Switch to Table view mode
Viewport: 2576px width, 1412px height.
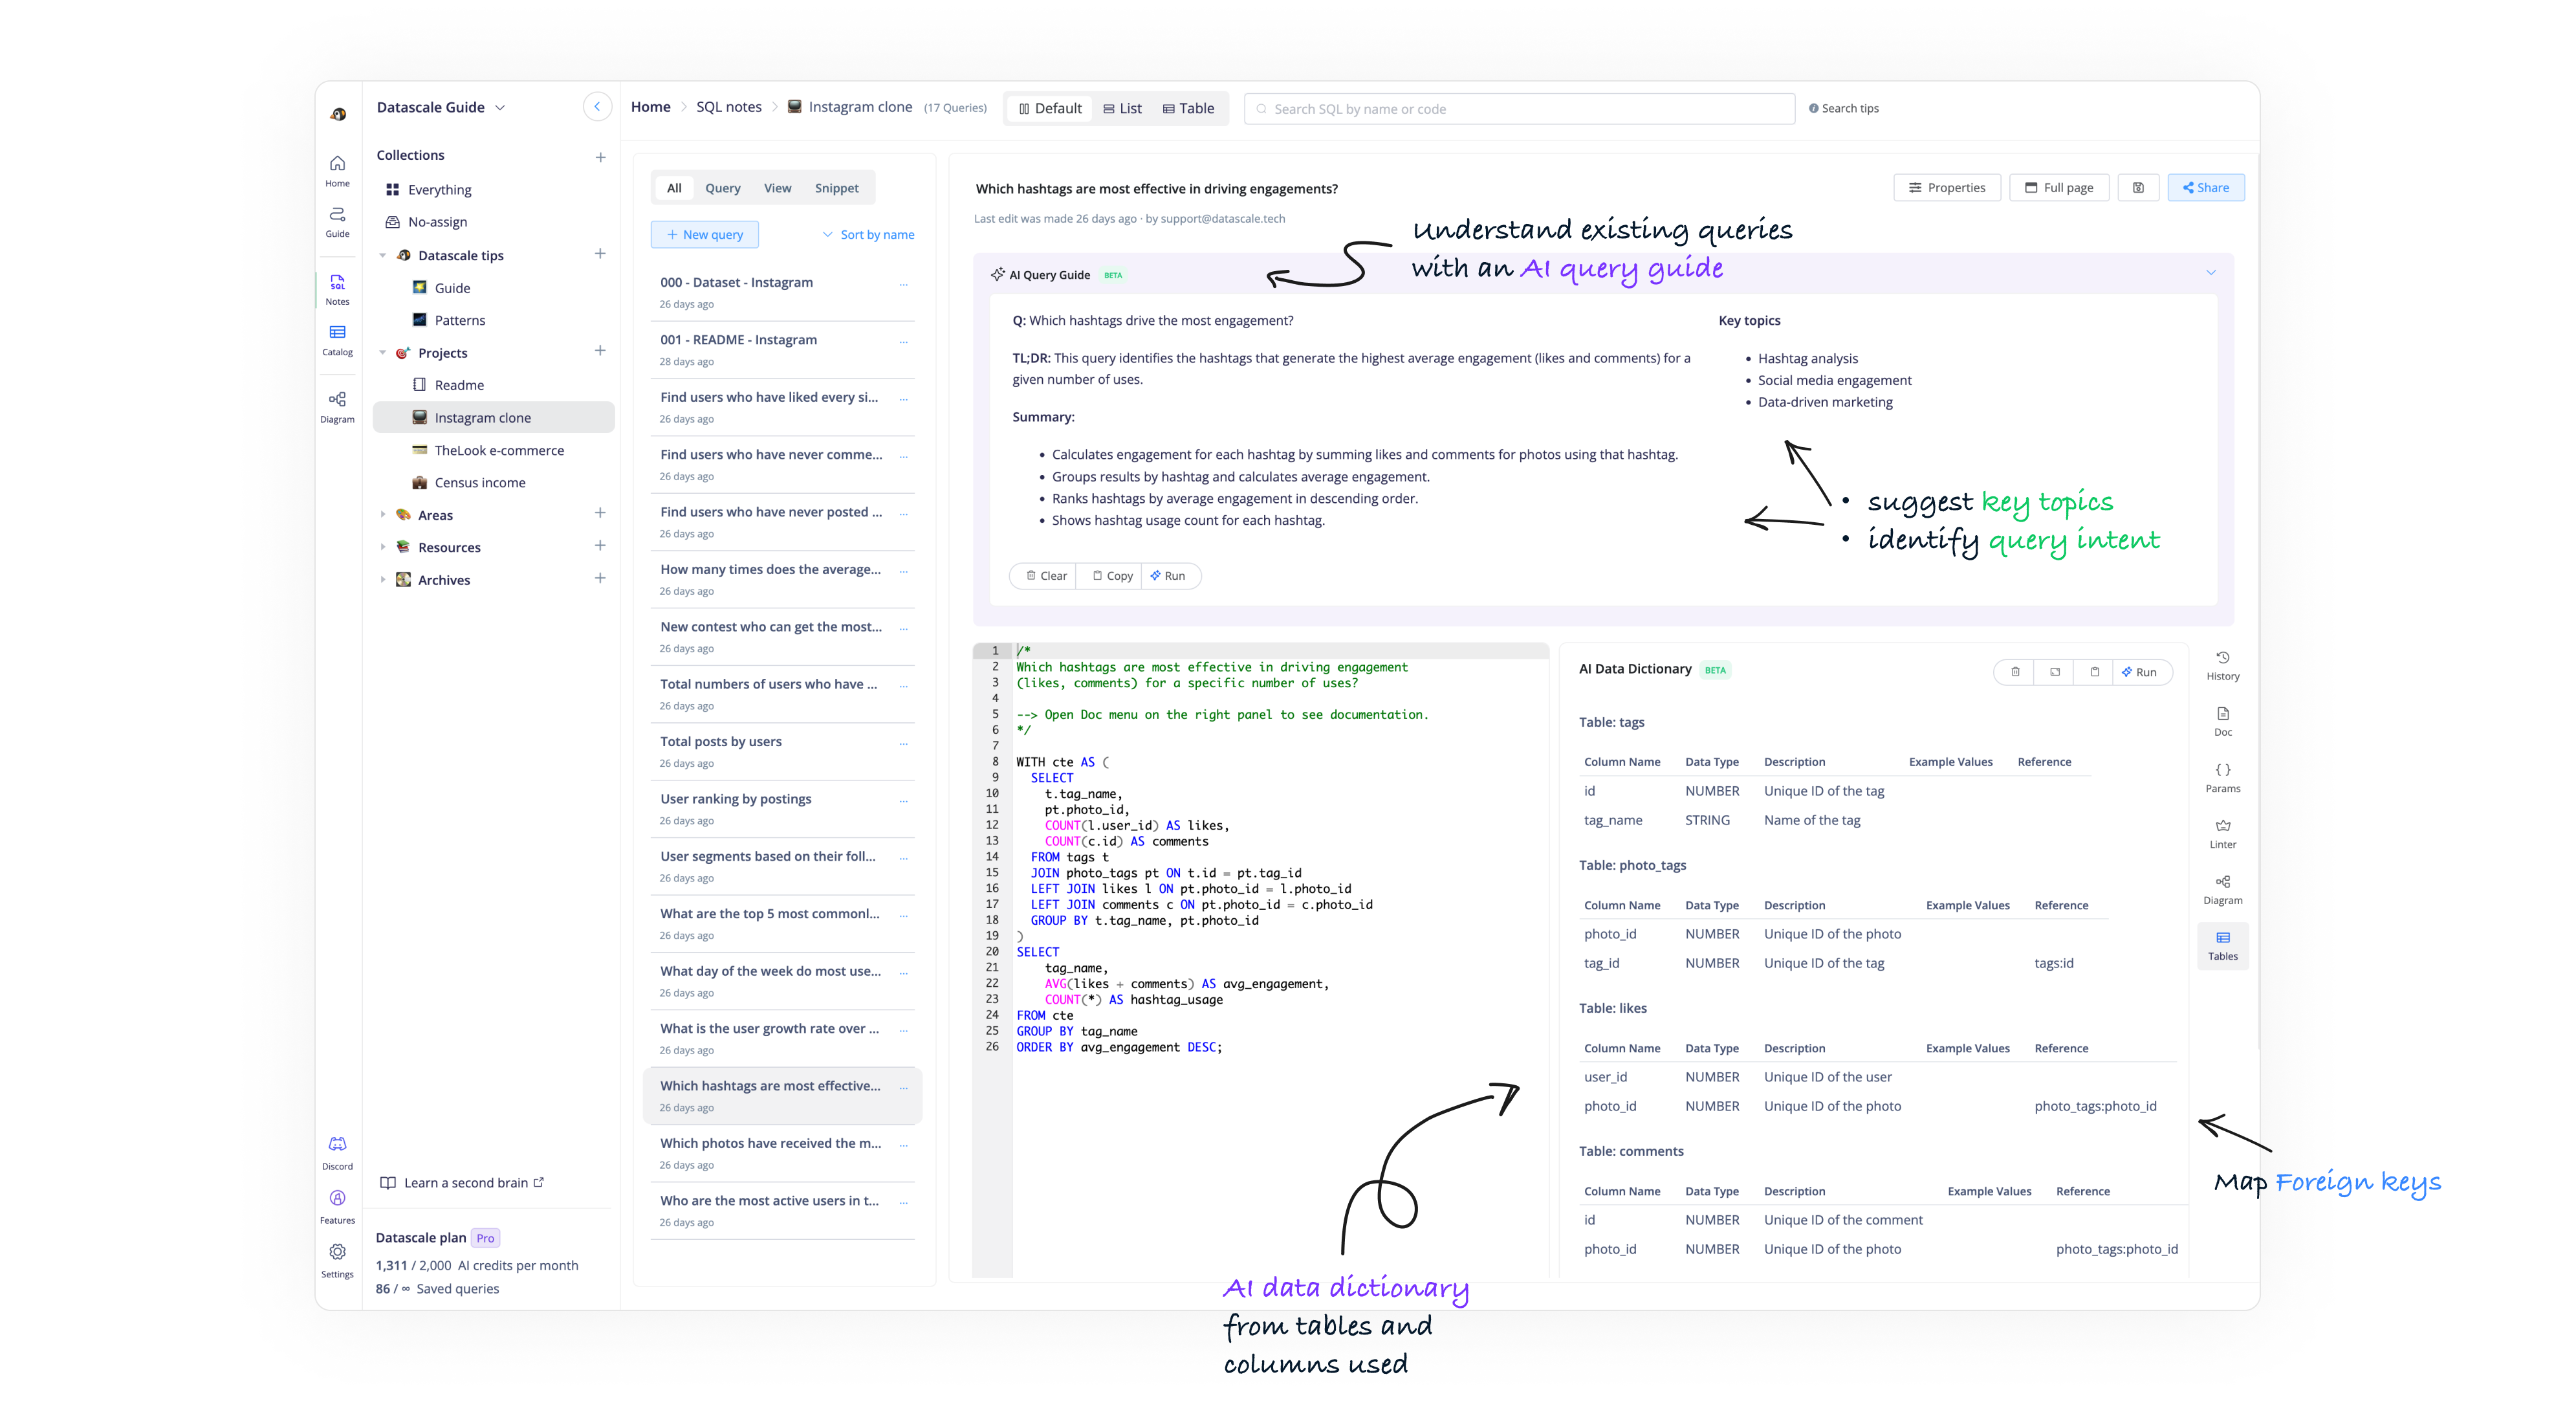coord(1188,108)
